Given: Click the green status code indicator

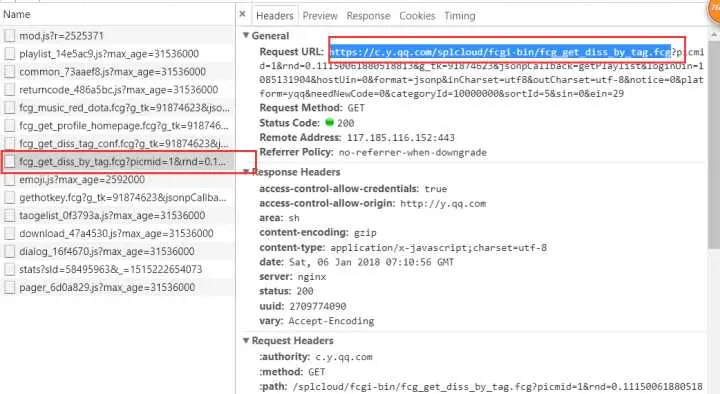Looking at the screenshot, I should coord(329,122).
